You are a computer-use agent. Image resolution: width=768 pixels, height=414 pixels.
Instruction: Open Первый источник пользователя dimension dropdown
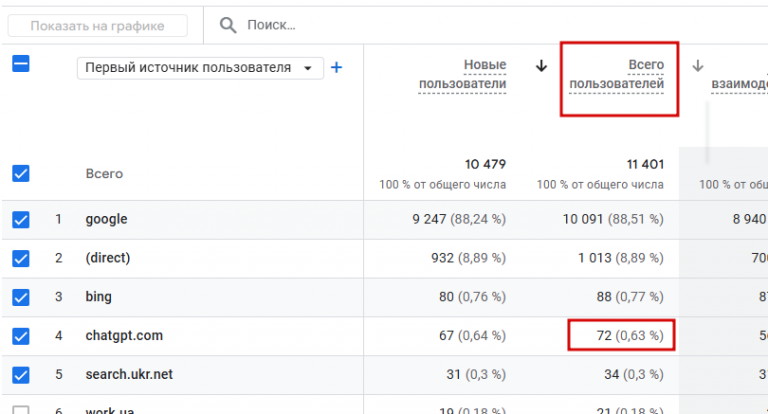(201, 68)
